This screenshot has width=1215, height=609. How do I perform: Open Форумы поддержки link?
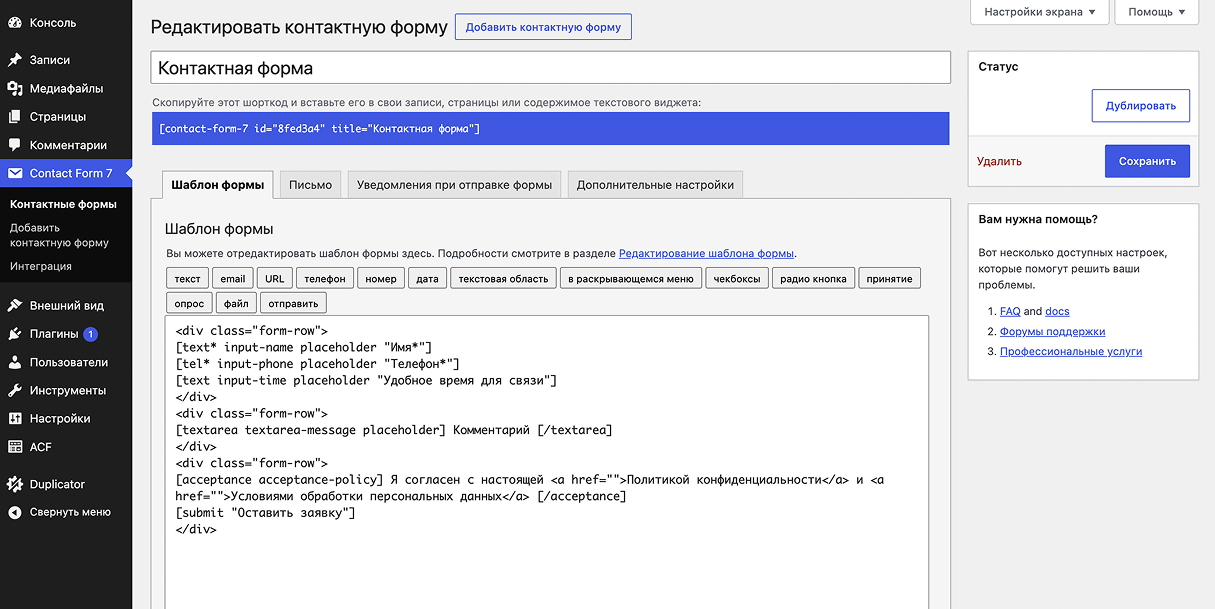[1052, 331]
